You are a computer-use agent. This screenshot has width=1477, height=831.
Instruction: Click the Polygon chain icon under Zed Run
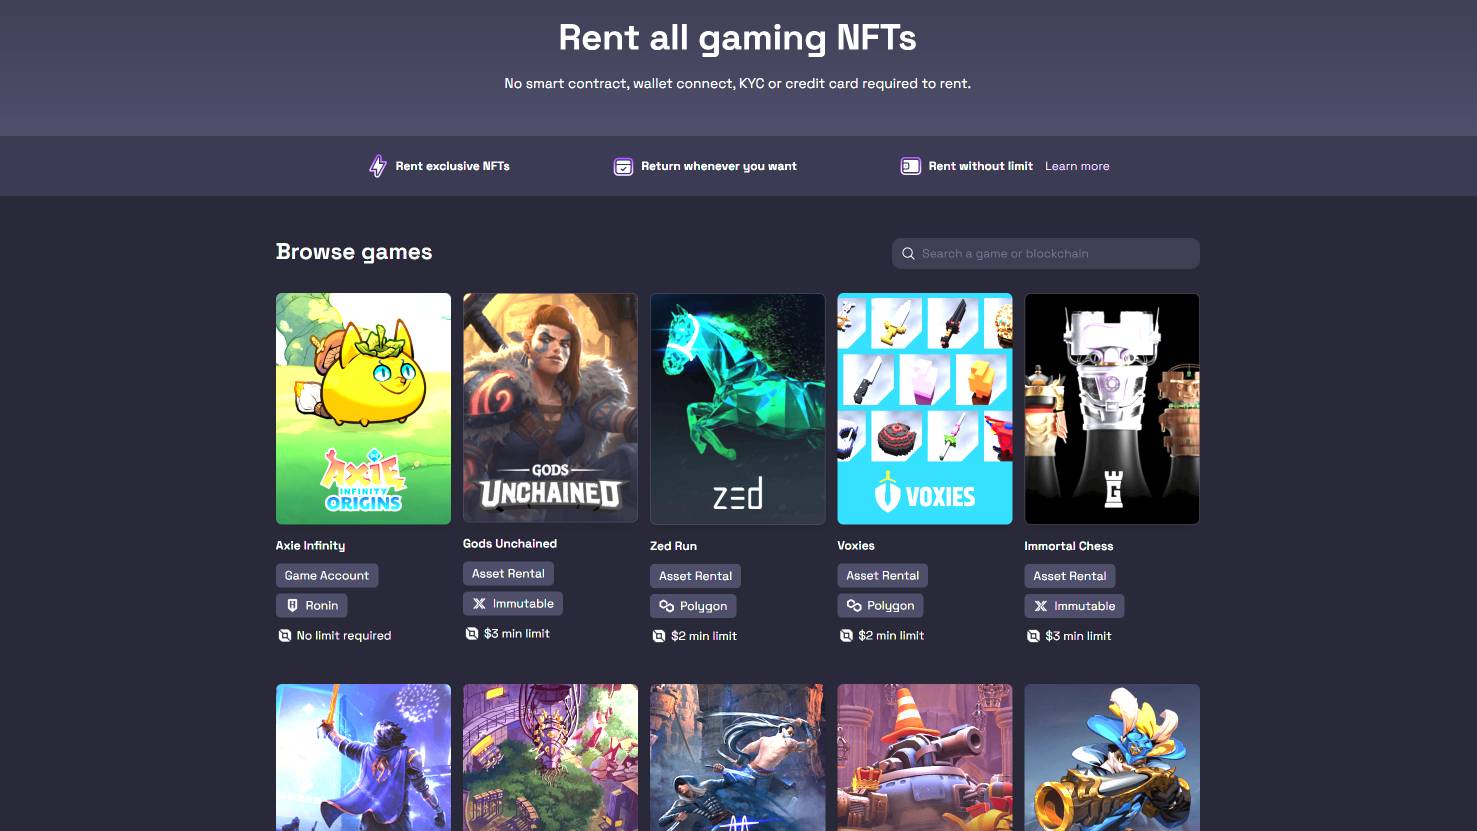coord(666,606)
